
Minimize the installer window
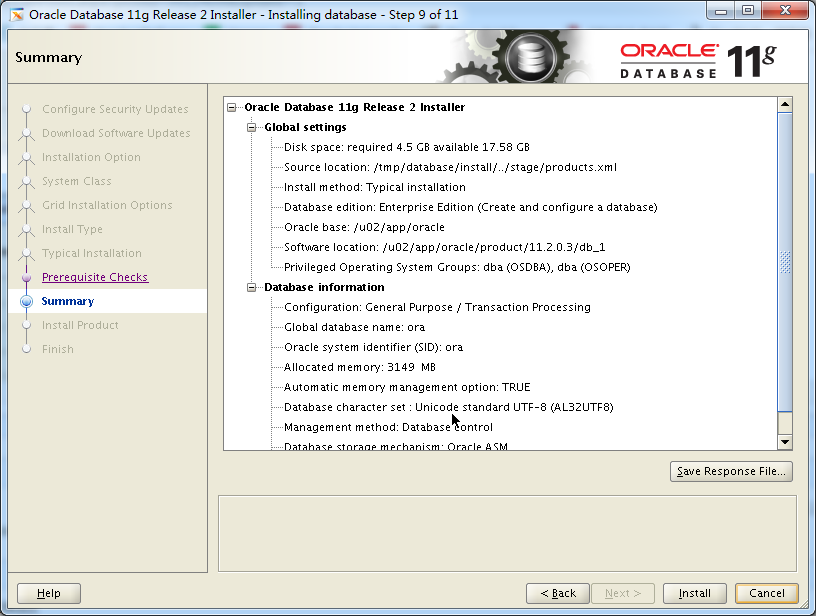pos(721,11)
